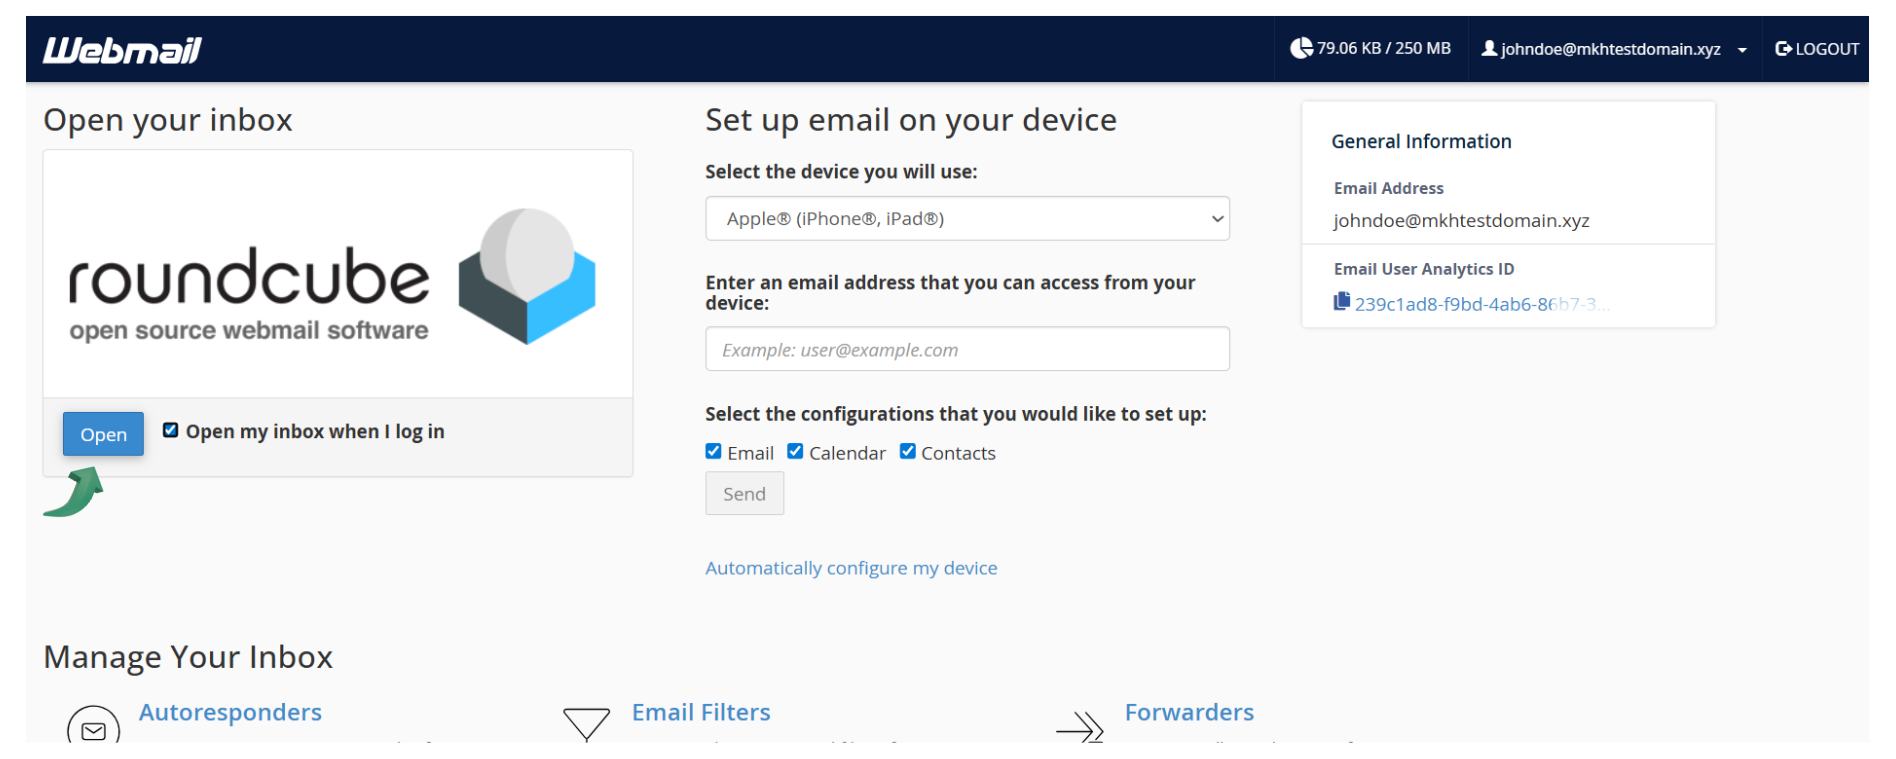Click the roundcube logo image
This screenshot has width=1896, height=759.
(x=332, y=277)
